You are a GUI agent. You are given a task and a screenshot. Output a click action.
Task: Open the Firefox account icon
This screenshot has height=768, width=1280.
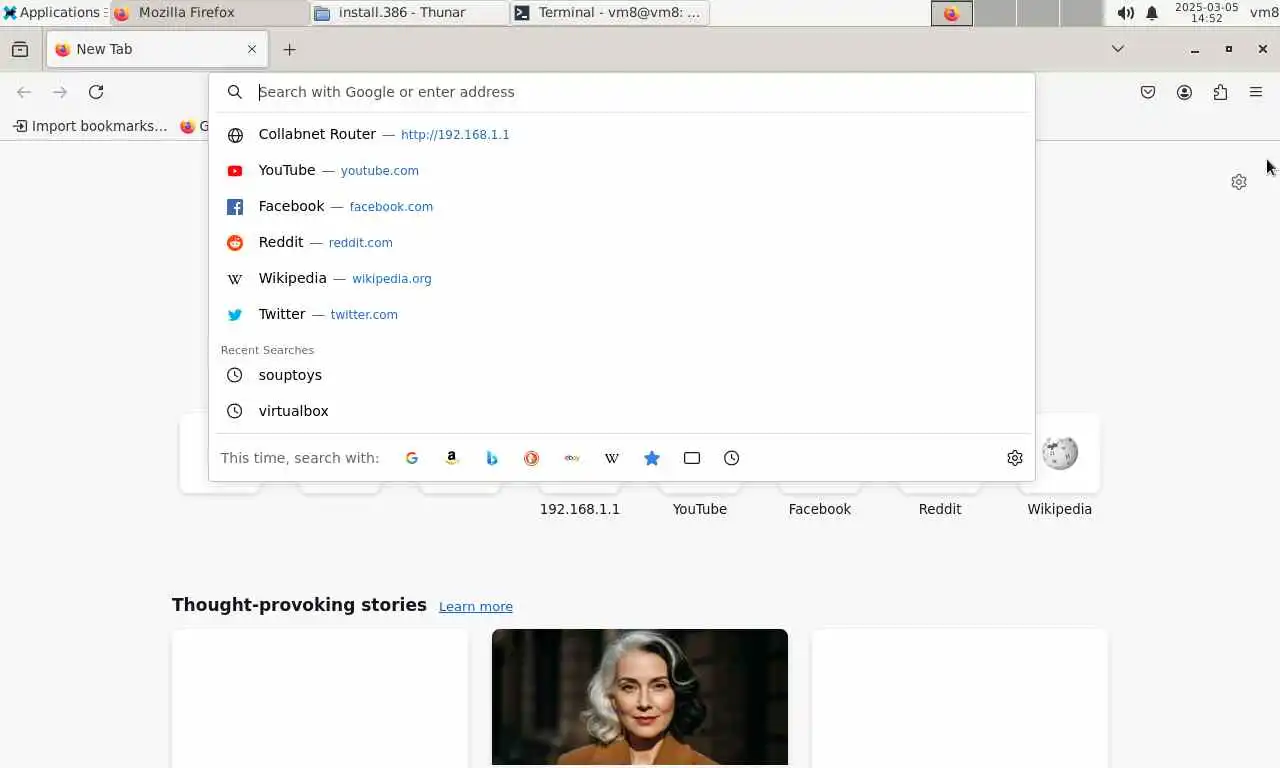point(1184,92)
